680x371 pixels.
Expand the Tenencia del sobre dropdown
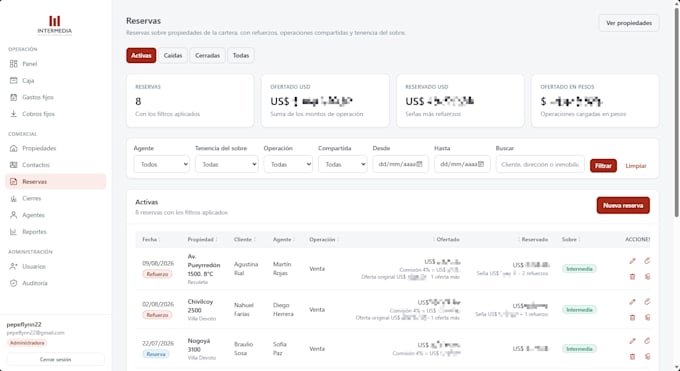226,164
